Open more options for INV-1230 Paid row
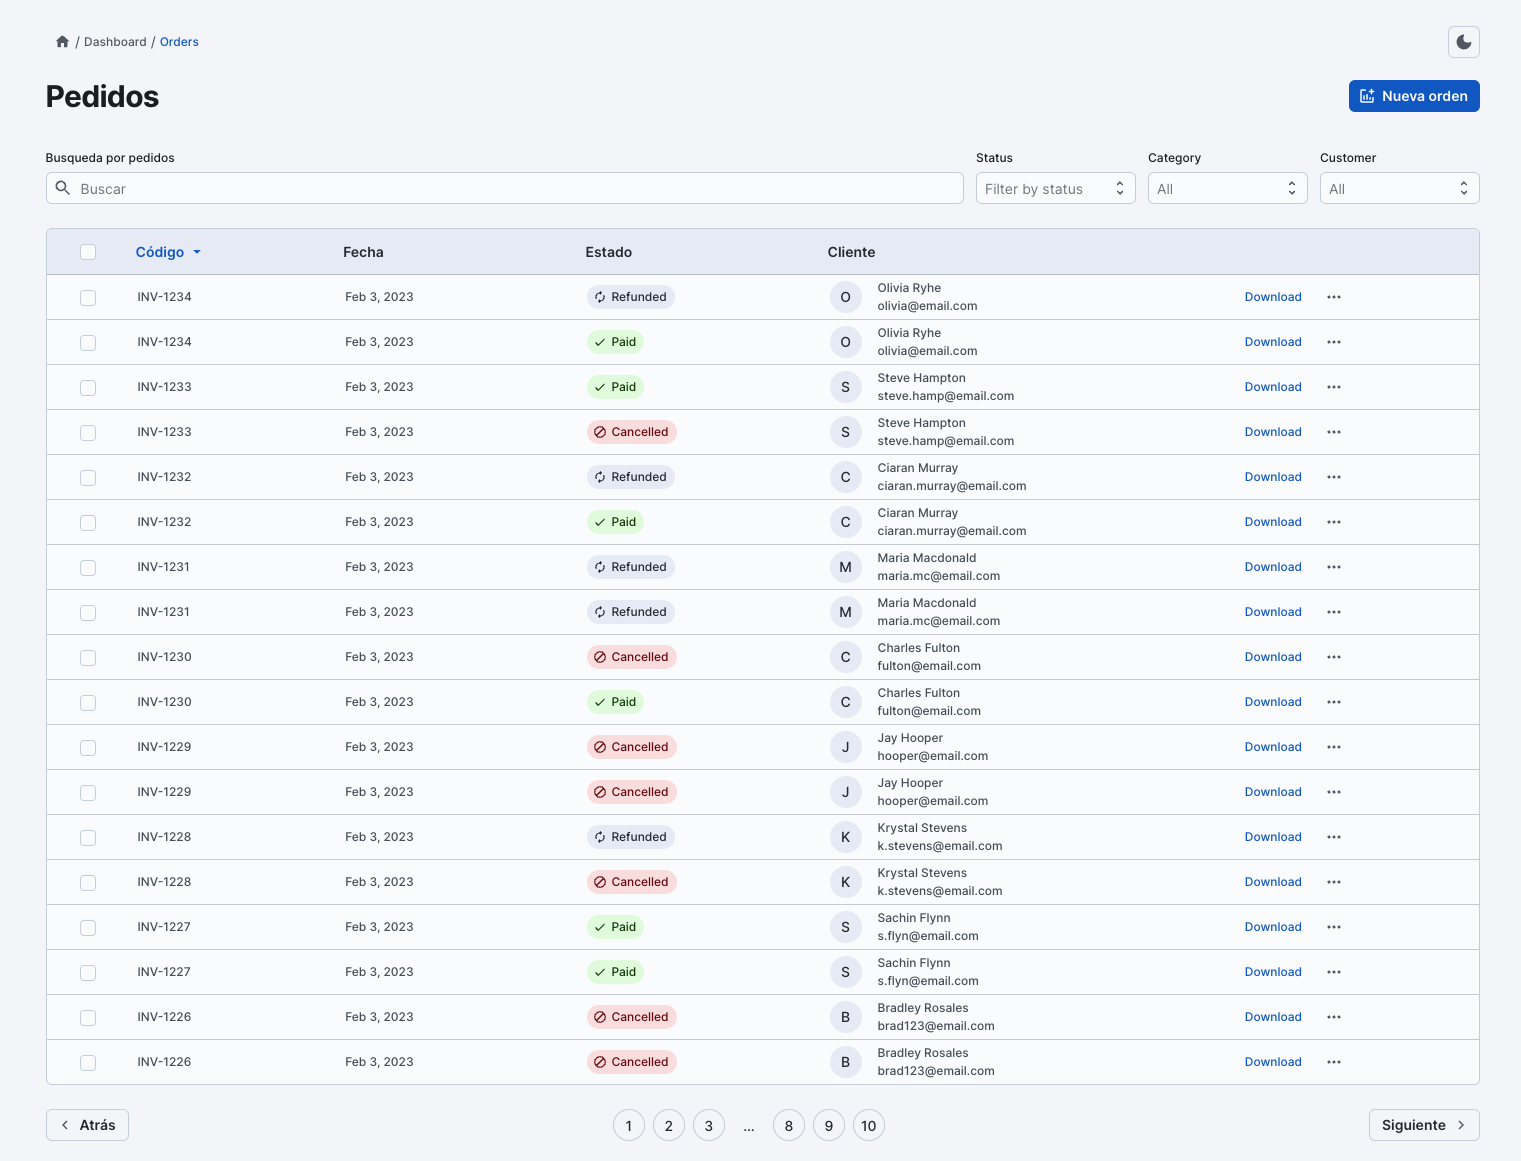The height and width of the screenshot is (1161, 1521). [x=1334, y=702]
